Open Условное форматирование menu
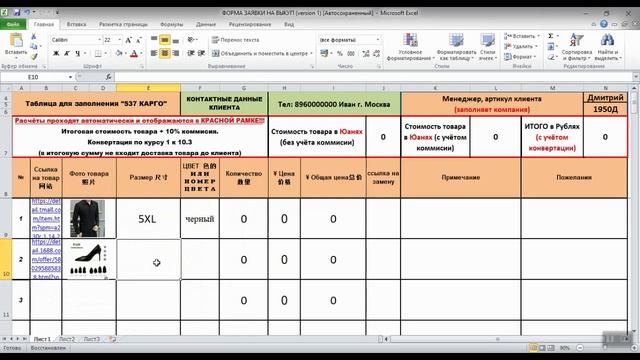The image size is (640, 360). [x=410, y=47]
